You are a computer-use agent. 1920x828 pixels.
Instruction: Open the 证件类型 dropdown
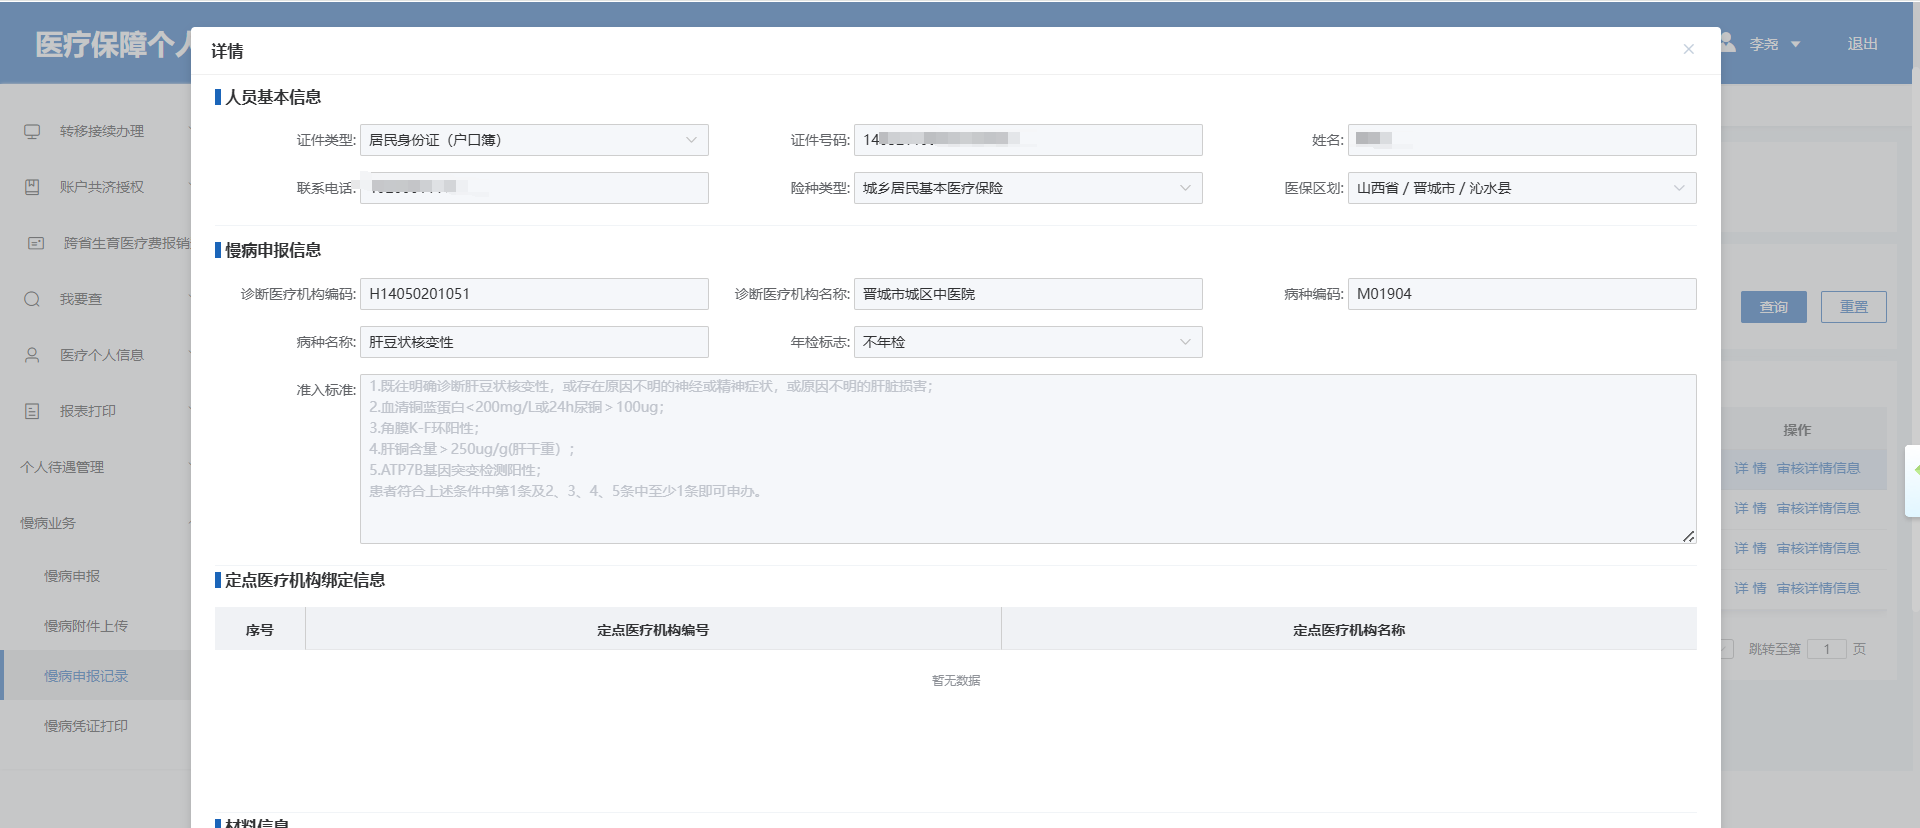tap(534, 140)
